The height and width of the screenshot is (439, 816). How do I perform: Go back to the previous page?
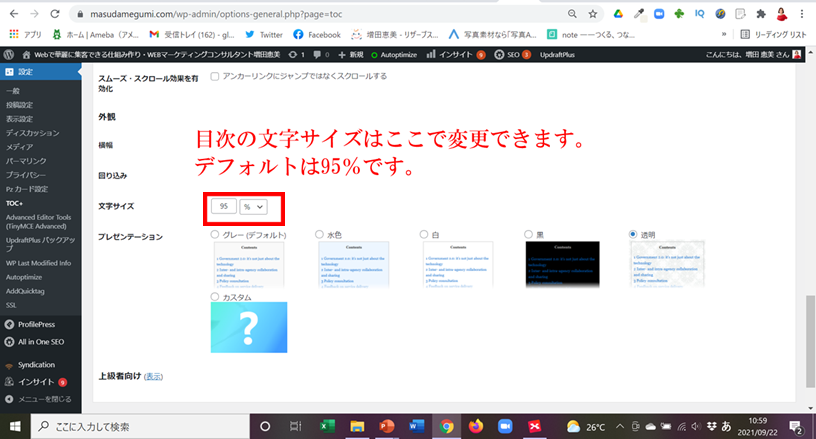(x=14, y=14)
